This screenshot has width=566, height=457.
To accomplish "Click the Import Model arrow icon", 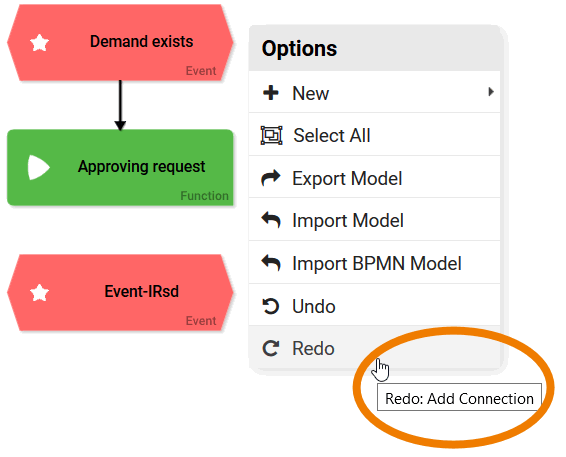I will [x=271, y=220].
